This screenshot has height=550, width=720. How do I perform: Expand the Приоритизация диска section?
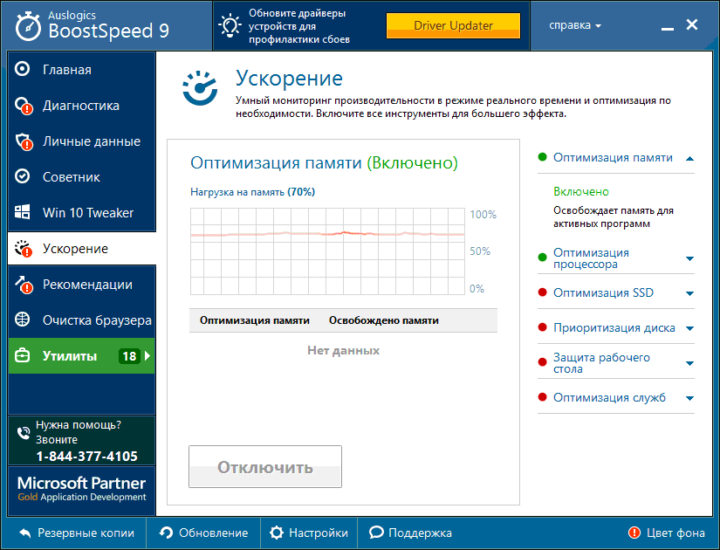[690, 329]
